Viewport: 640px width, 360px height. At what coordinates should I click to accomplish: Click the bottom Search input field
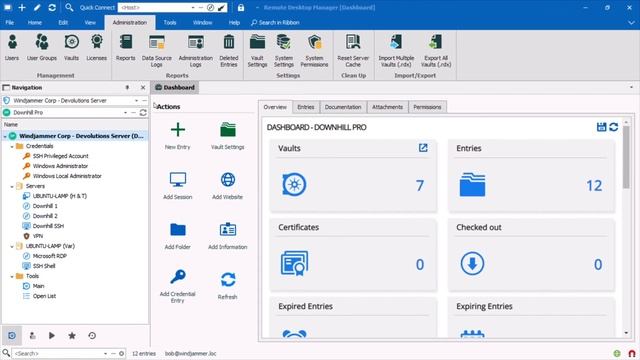point(58,353)
